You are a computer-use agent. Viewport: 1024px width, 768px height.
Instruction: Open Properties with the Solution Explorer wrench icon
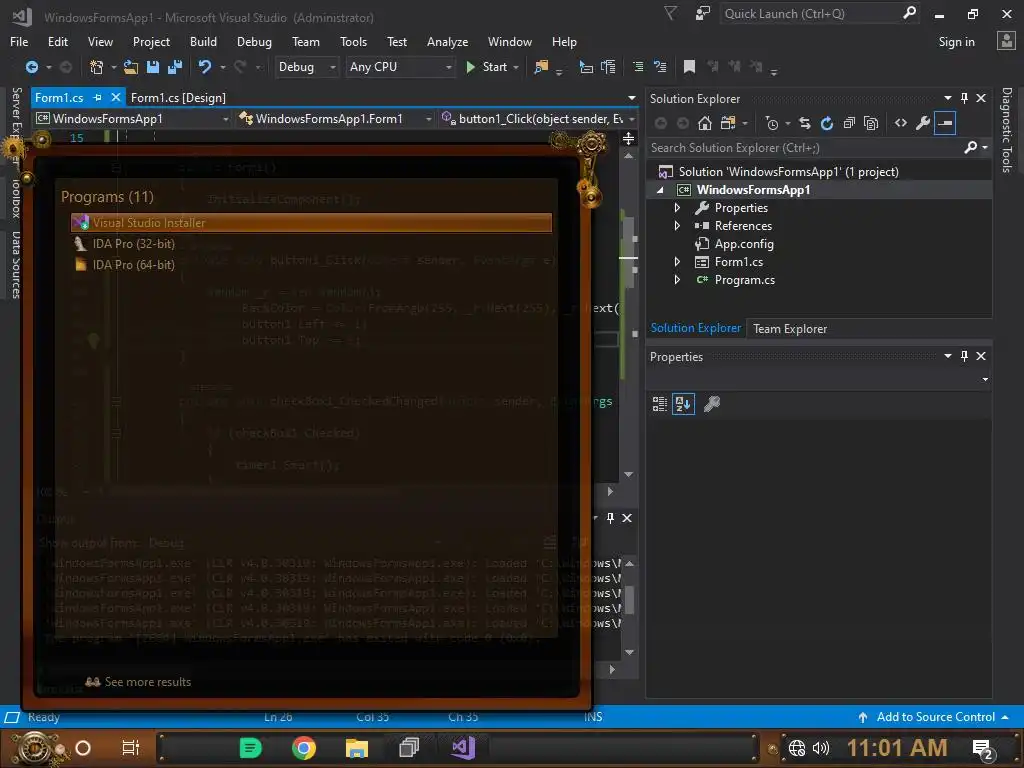(x=923, y=123)
